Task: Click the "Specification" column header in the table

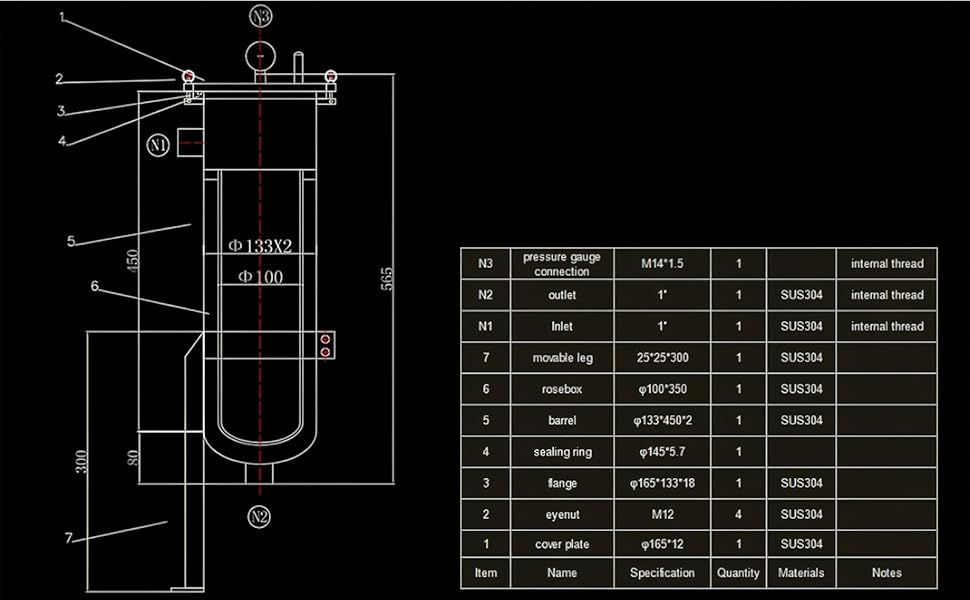Action: (662, 573)
